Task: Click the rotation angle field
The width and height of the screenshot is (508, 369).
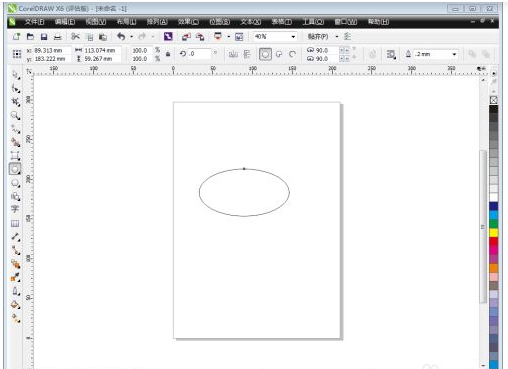Action: point(199,54)
